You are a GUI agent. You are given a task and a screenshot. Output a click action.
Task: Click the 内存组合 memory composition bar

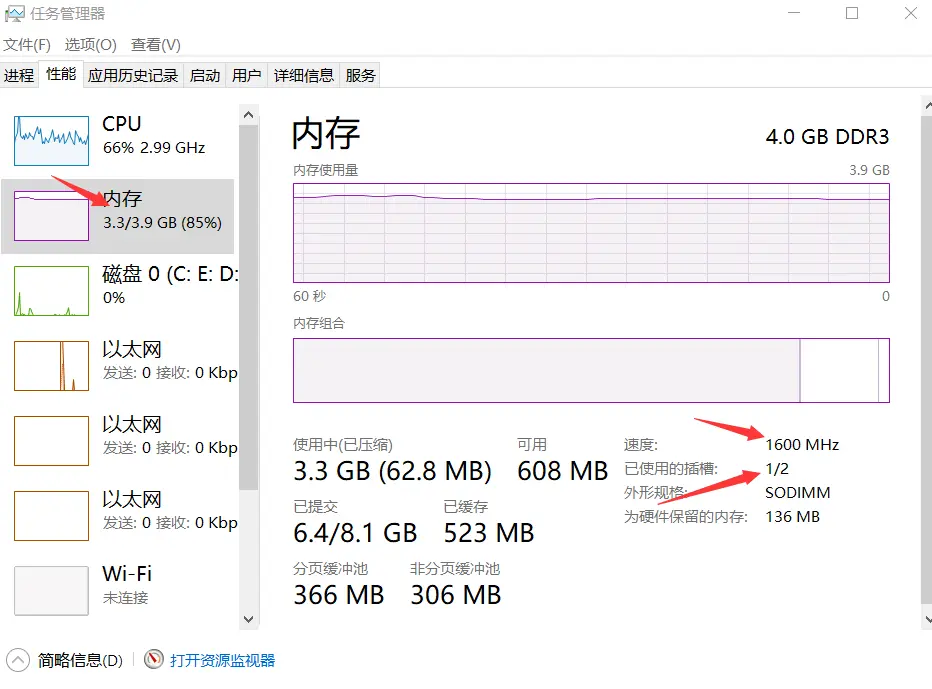click(x=591, y=370)
